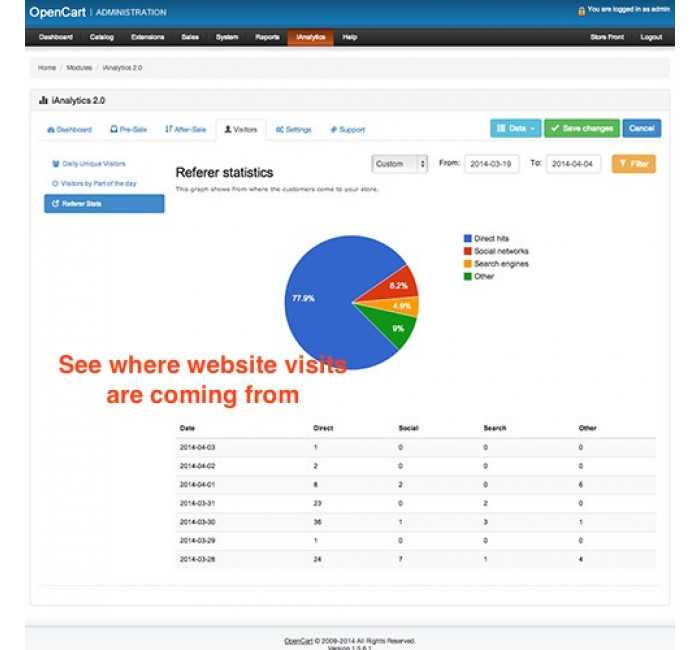Click the OpenCart Administration logo
The height and width of the screenshot is (650, 700).
[x=98, y=12]
